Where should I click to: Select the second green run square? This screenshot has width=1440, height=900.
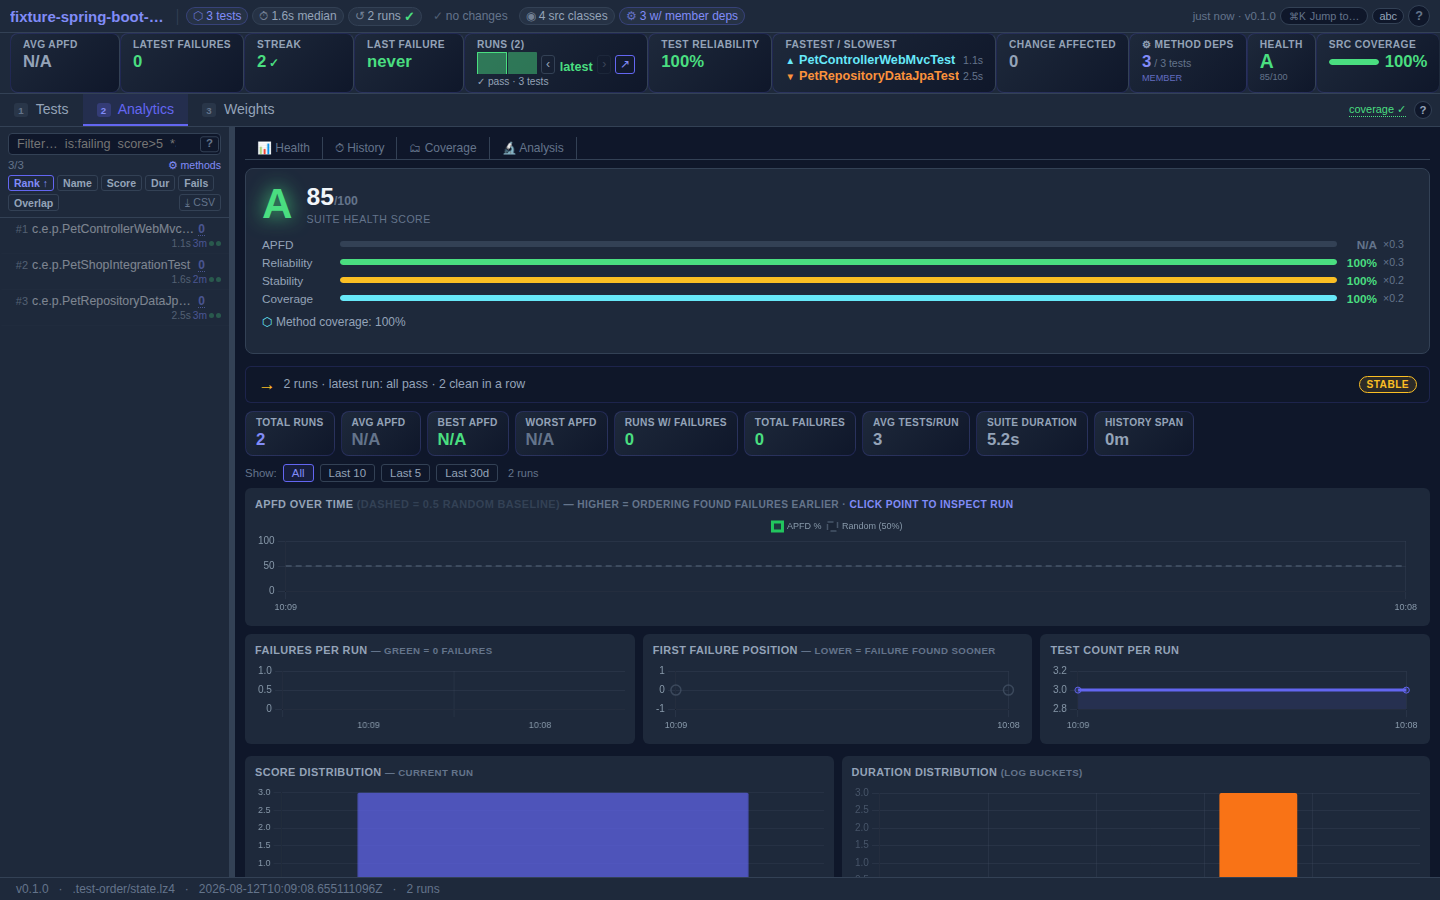(522, 64)
